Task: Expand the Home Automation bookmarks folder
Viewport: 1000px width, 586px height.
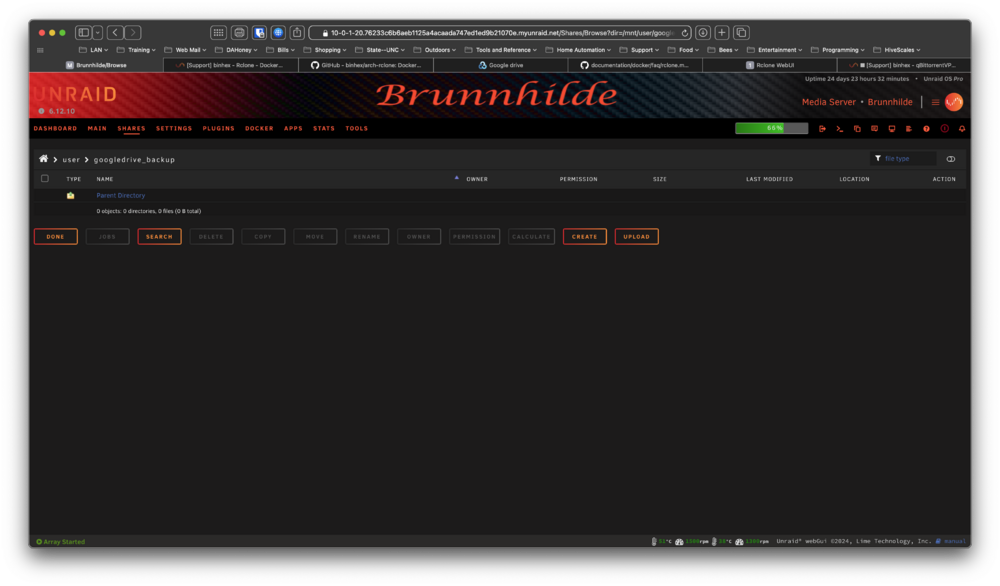Action: [x=578, y=50]
